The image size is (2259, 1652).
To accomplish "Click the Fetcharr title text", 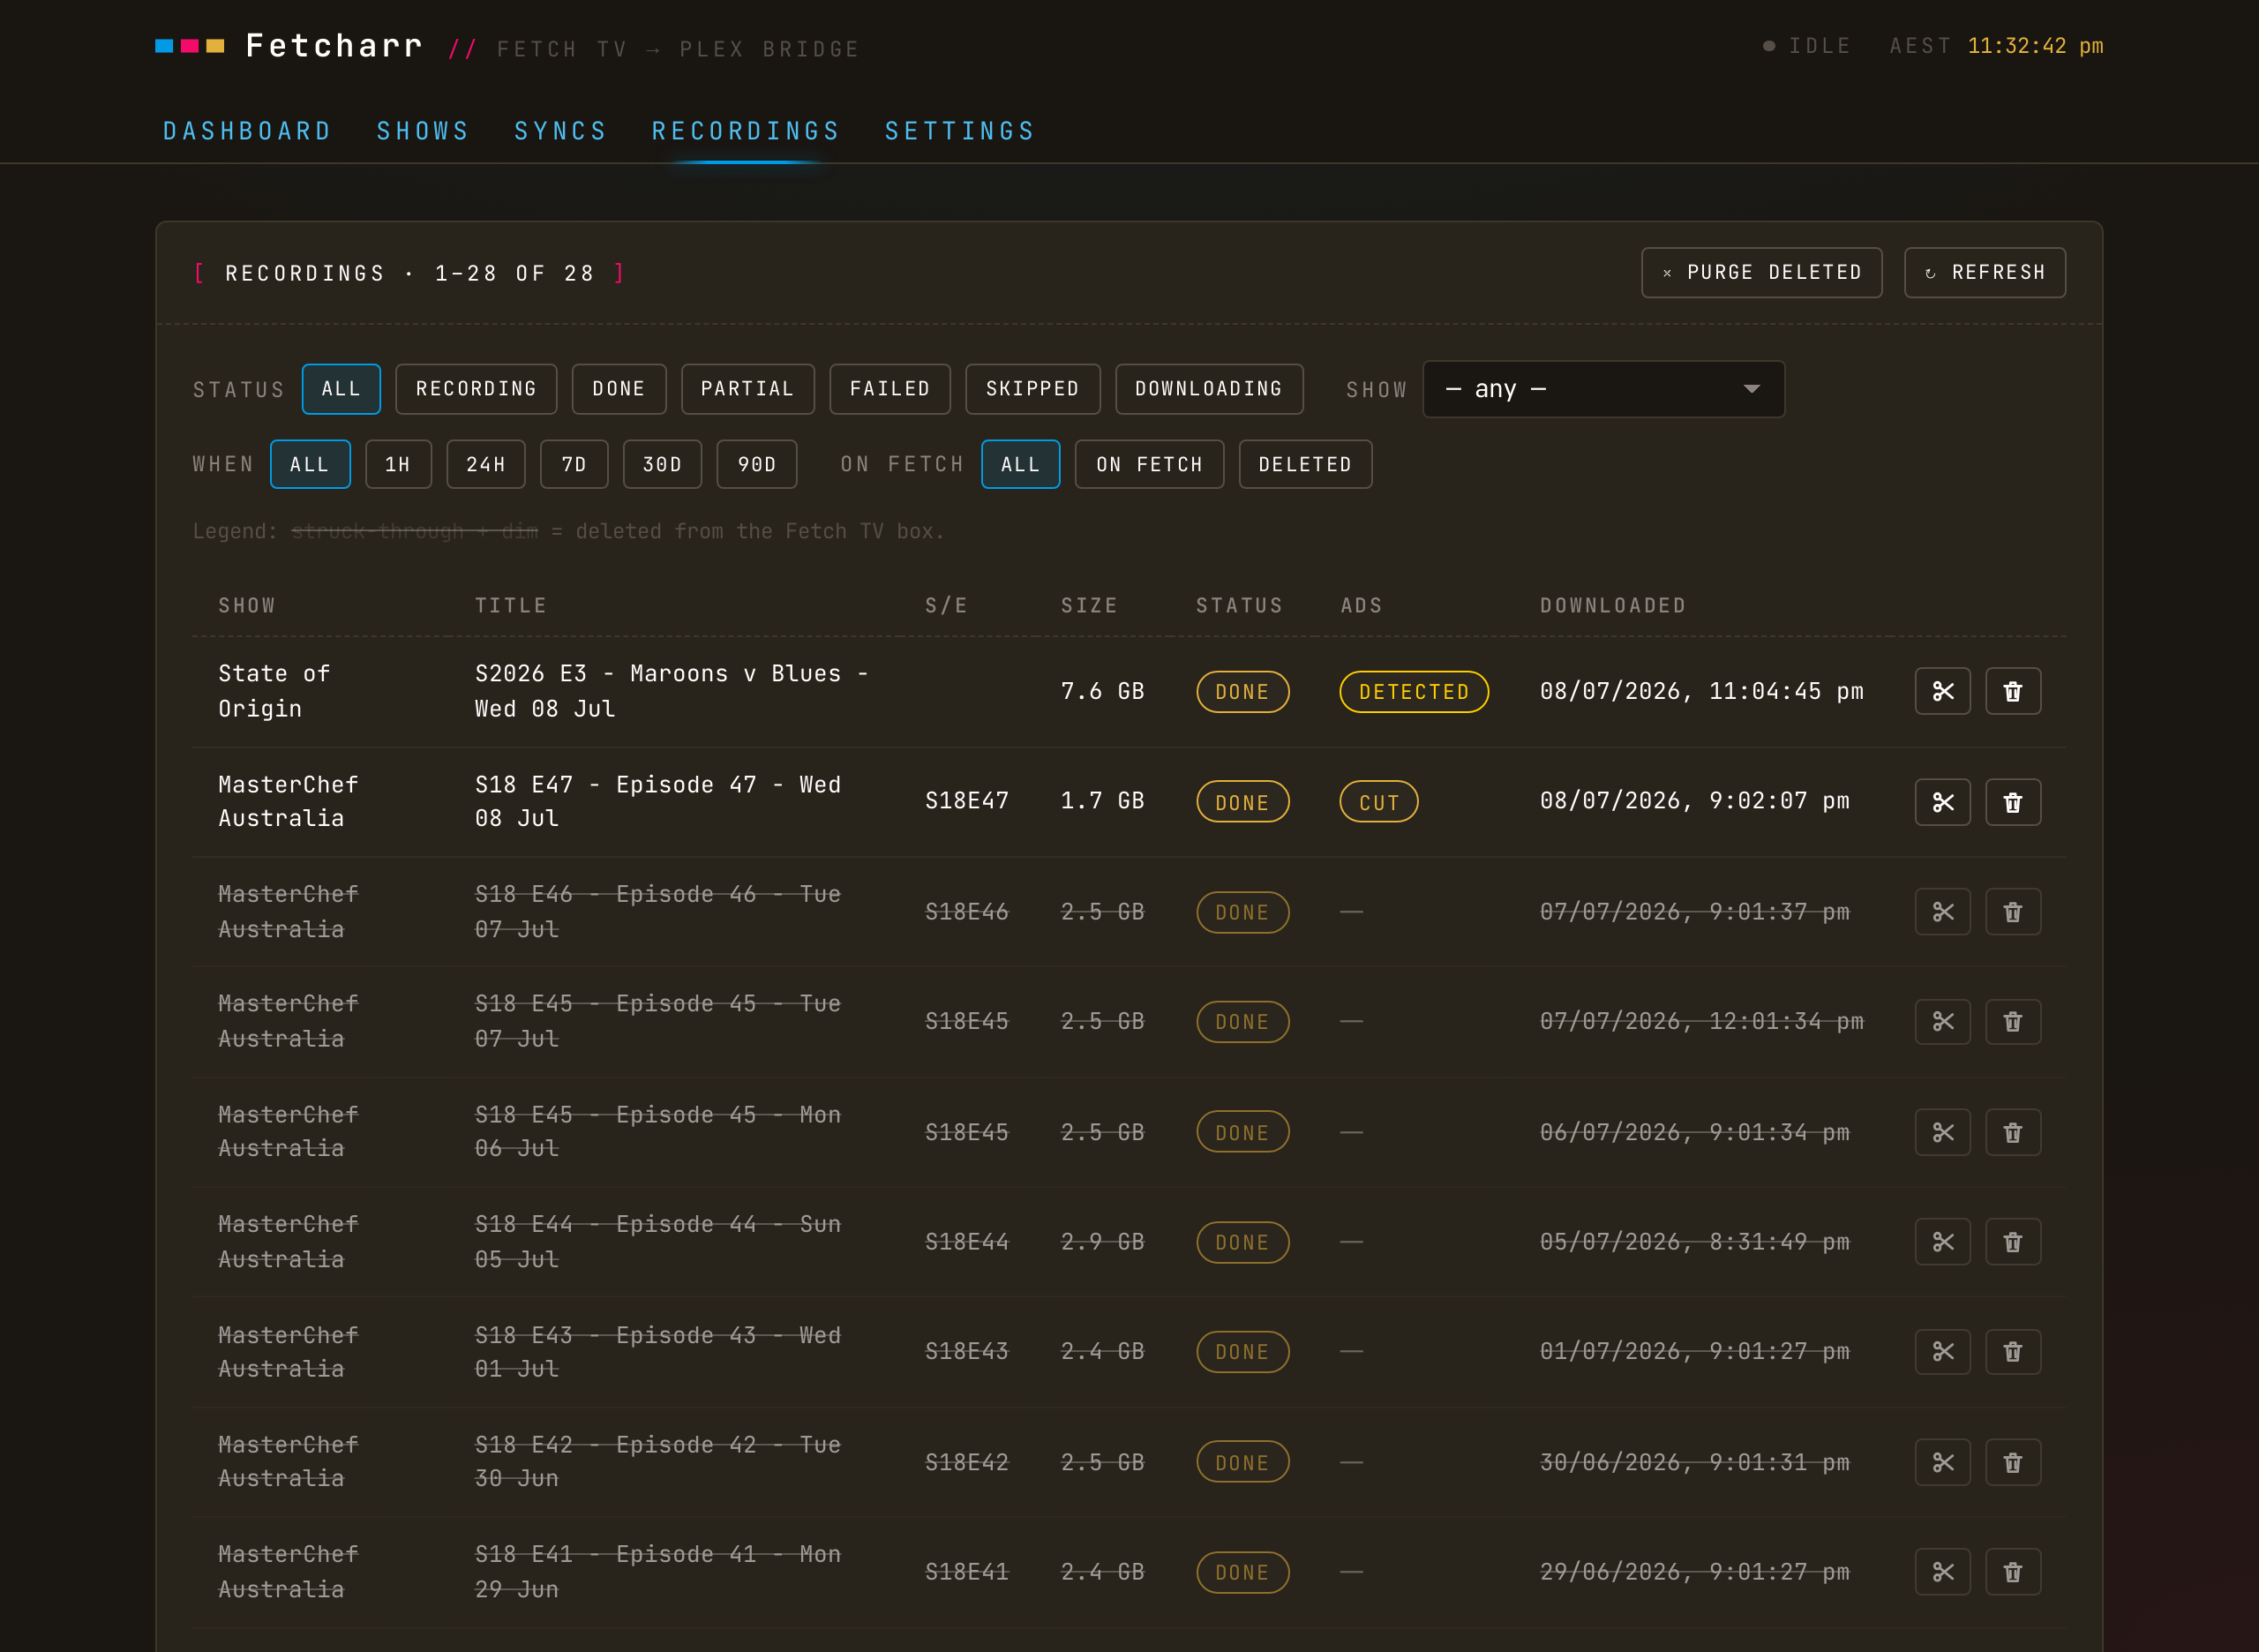I will pos(334,46).
